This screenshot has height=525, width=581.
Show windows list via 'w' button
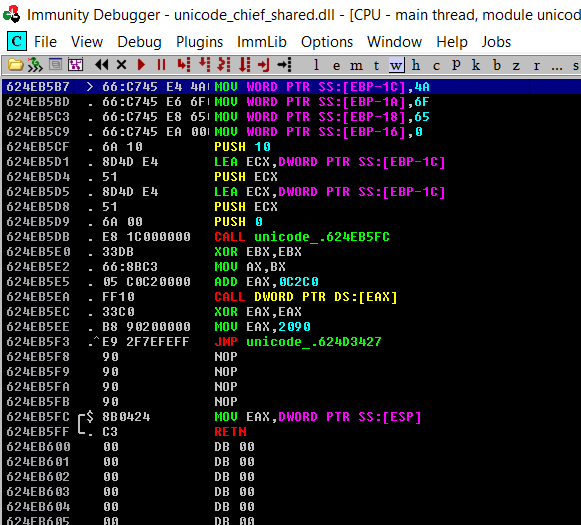(396, 65)
